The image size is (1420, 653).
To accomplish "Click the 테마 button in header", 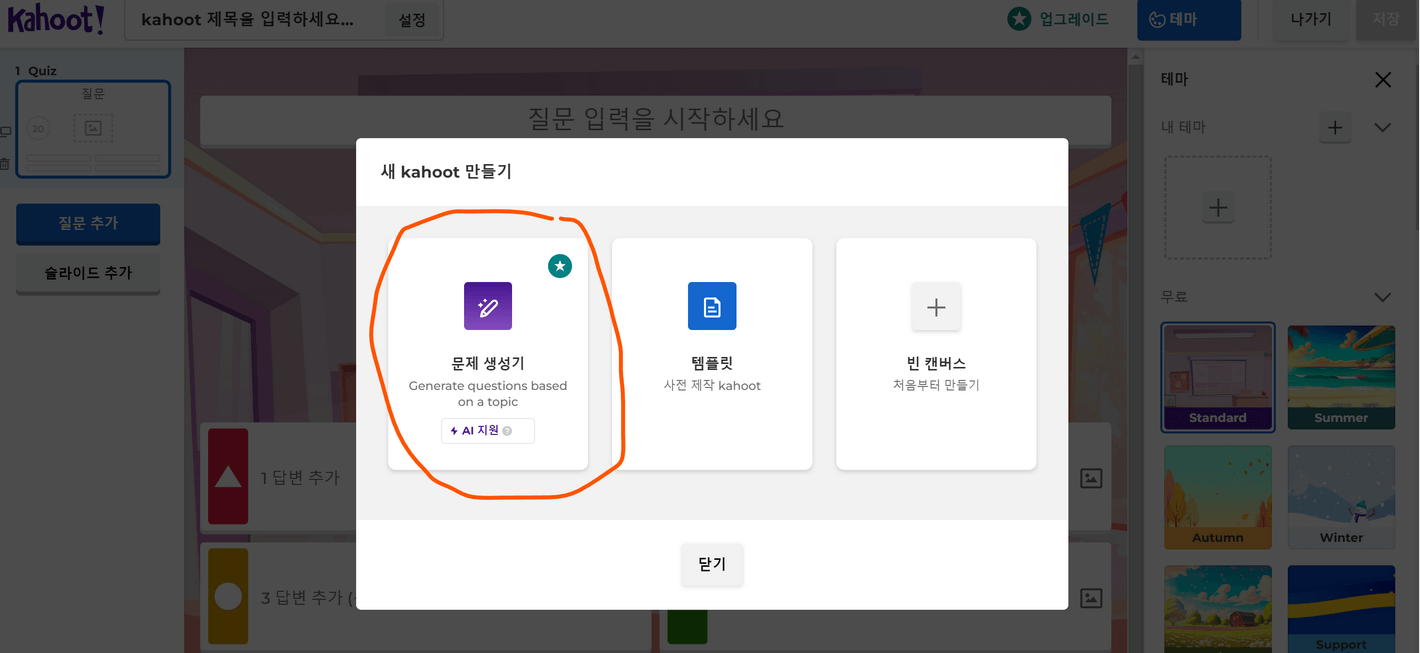I will click(x=1189, y=19).
